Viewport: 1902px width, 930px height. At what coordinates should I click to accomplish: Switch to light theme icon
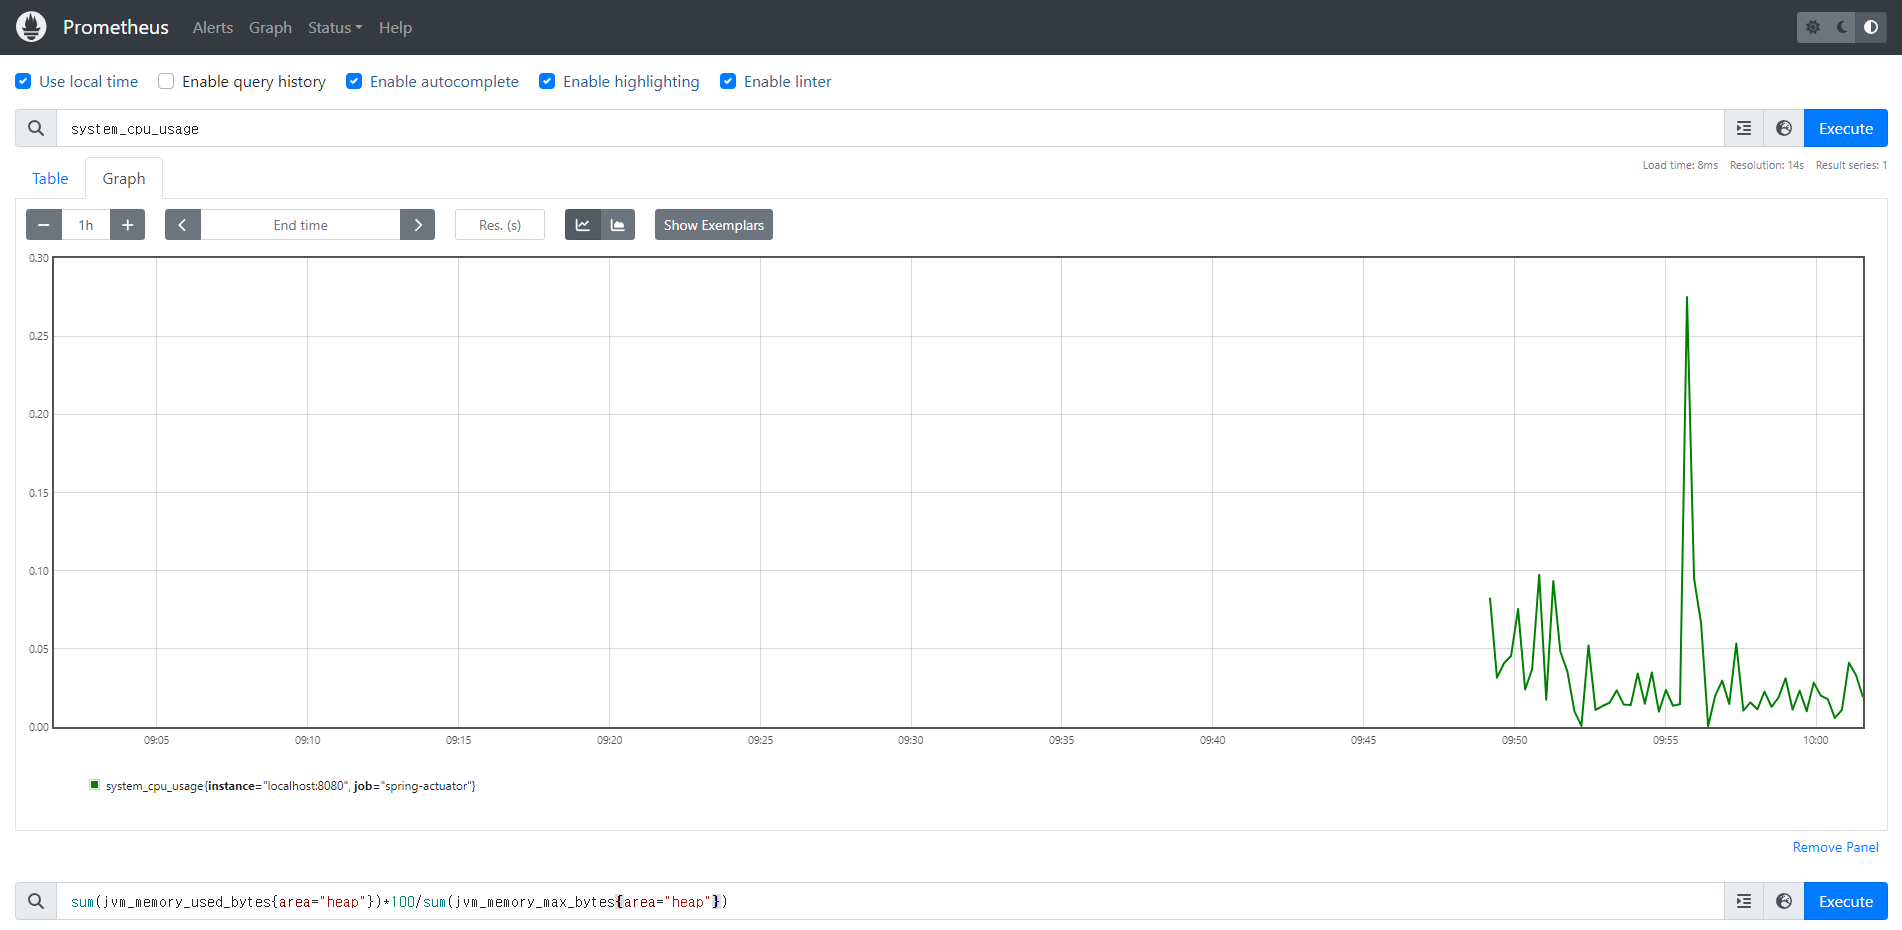1813,27
